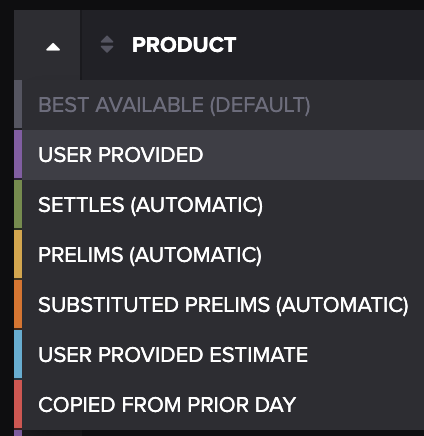Click the PRODUCT column header label
Screen dimensions: 424x436
point(184,45)
